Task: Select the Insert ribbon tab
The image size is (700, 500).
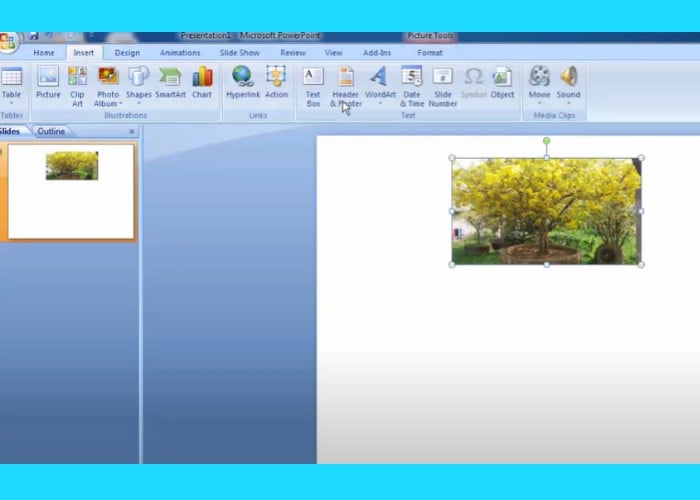Action: [x=84, y=53]
